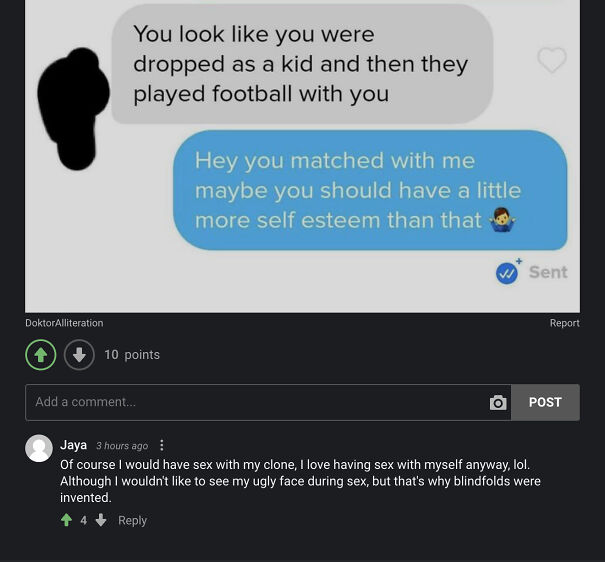Post the comment with POST button
This screenshot has height=562, width=605.
click(x=545, y=402)
